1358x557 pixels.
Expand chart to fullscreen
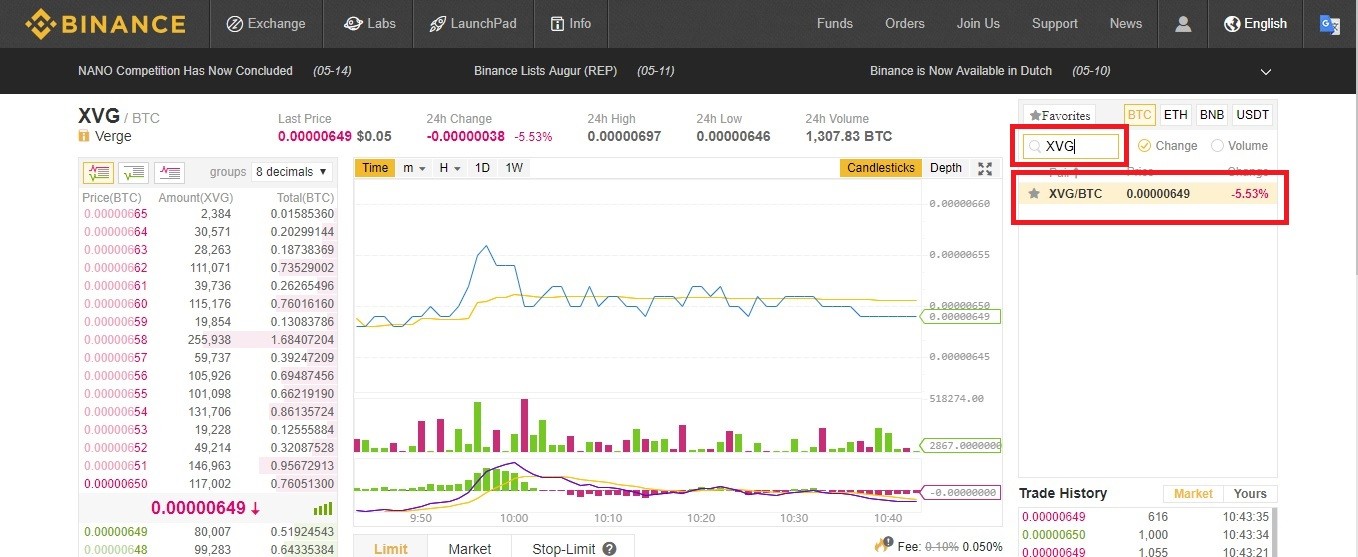click(985, 169)
